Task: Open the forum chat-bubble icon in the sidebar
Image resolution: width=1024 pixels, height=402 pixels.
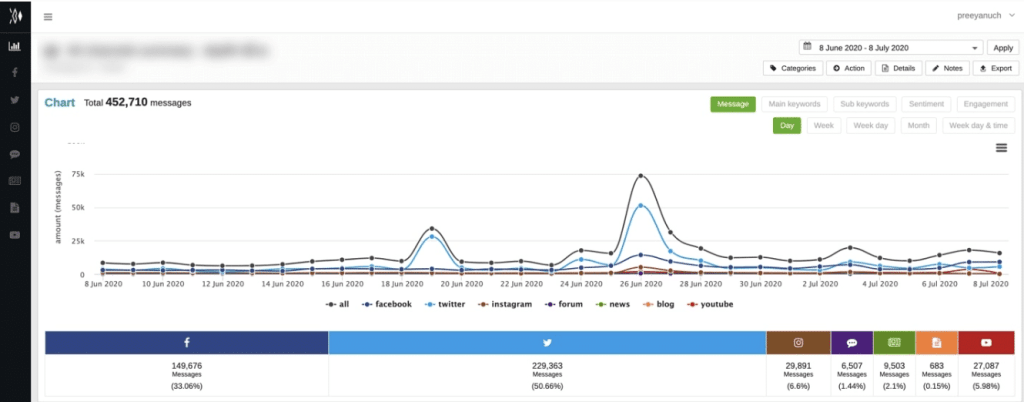Action: tap(15, 154)
